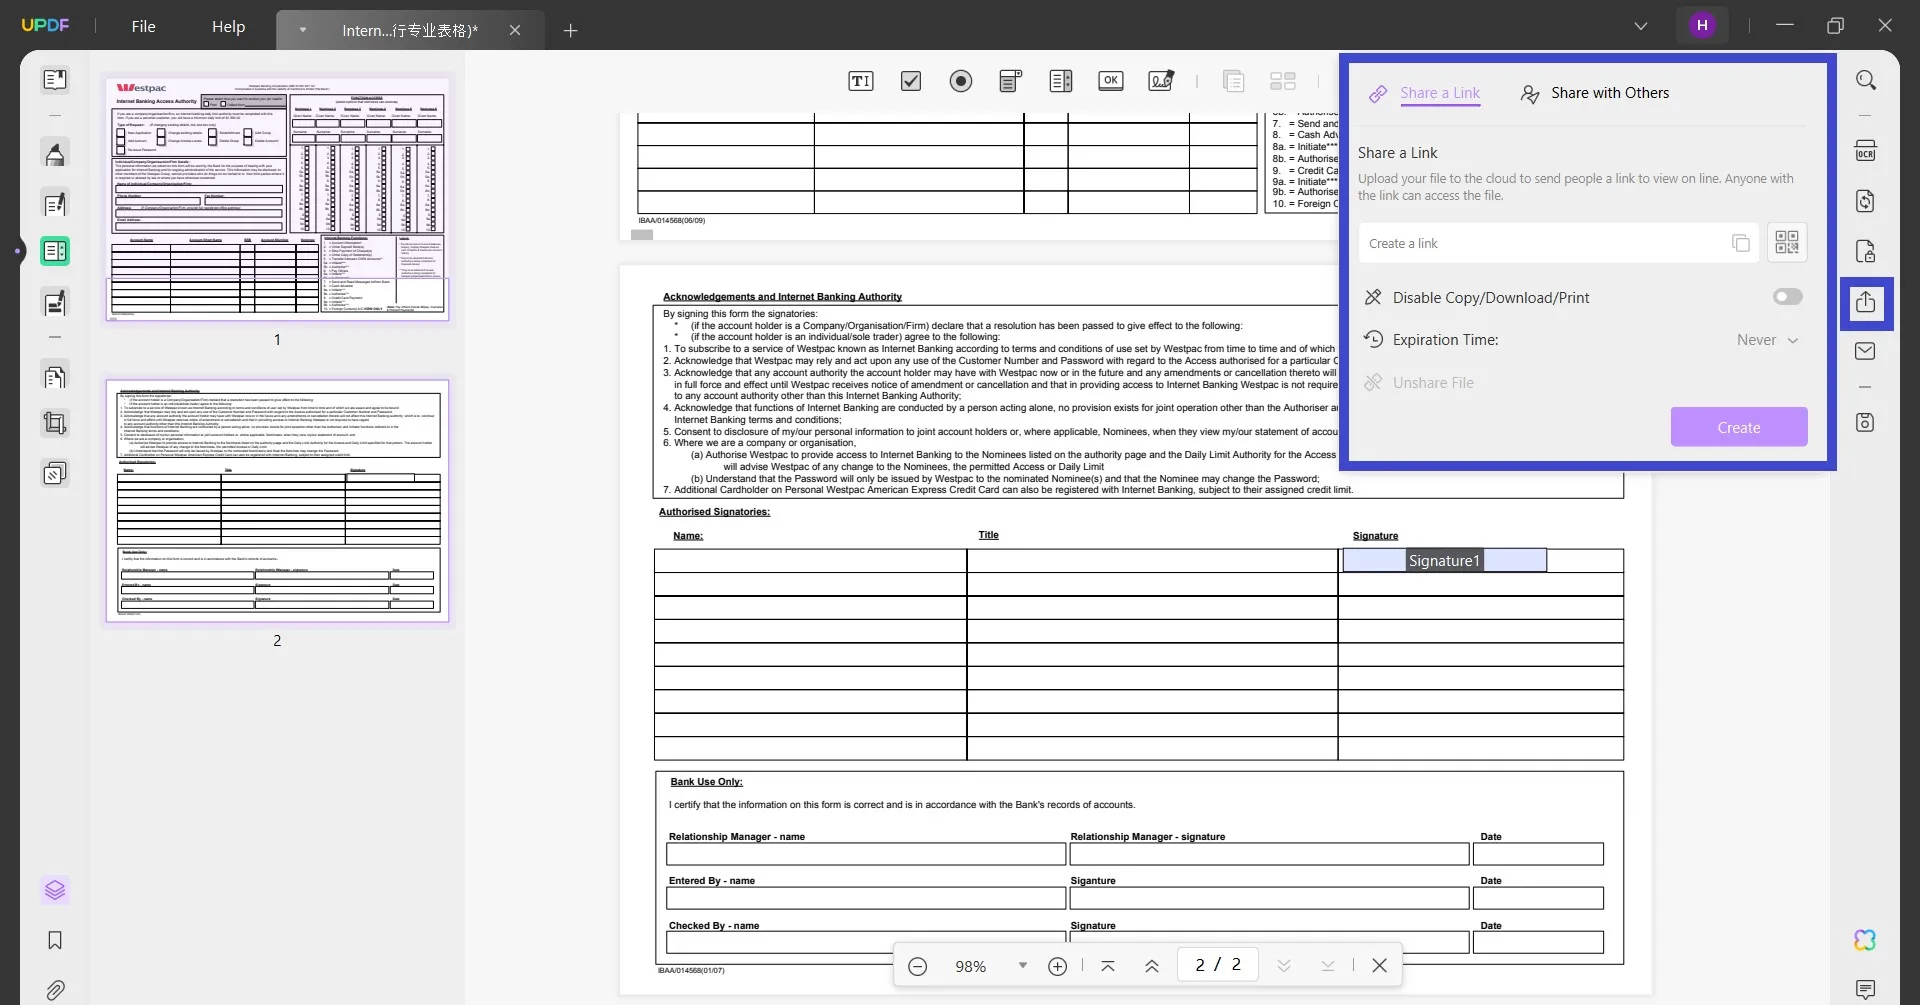
Task: Click the page number input box
Action: pos(1217,964)
